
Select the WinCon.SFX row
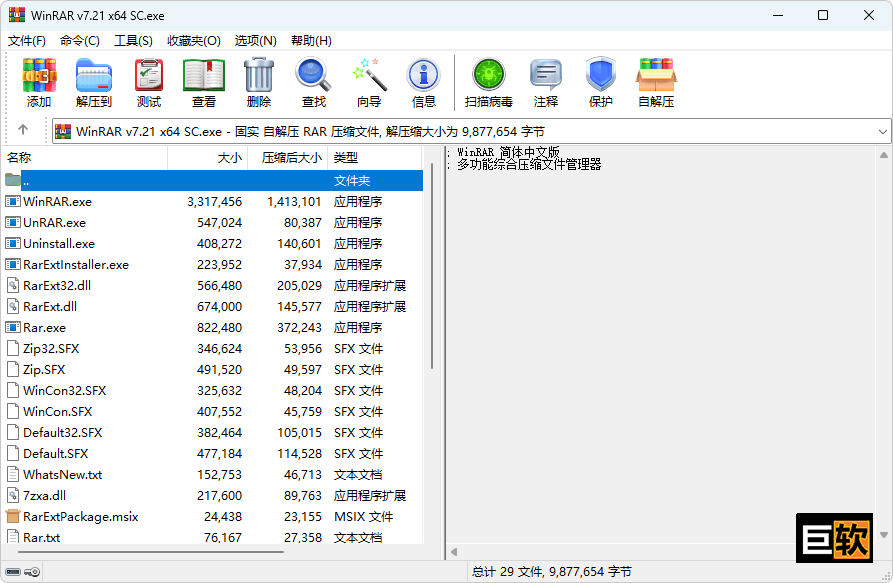(213, 411)
